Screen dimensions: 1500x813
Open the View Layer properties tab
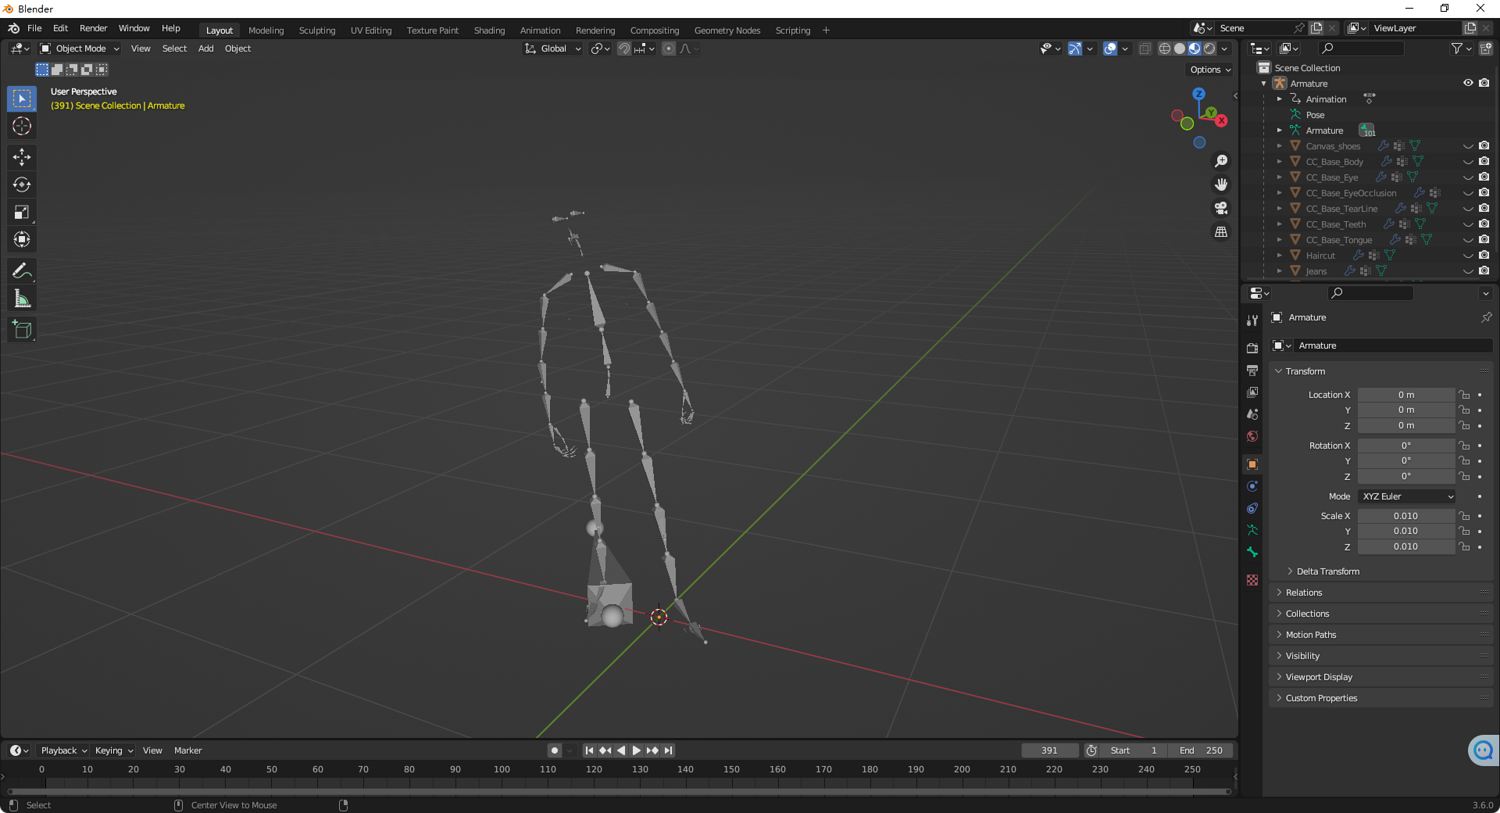pos(1252,392)
